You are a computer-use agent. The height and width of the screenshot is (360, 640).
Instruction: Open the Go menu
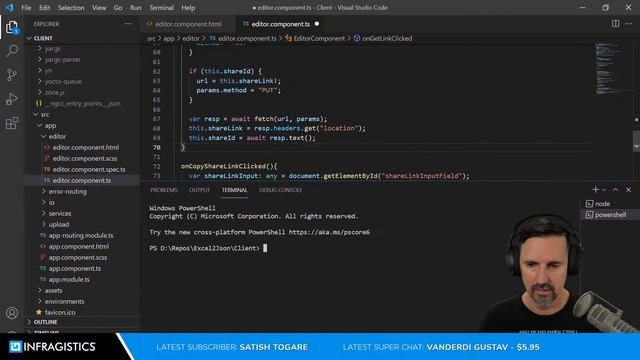pyautogui.click(x=118, y=8)
